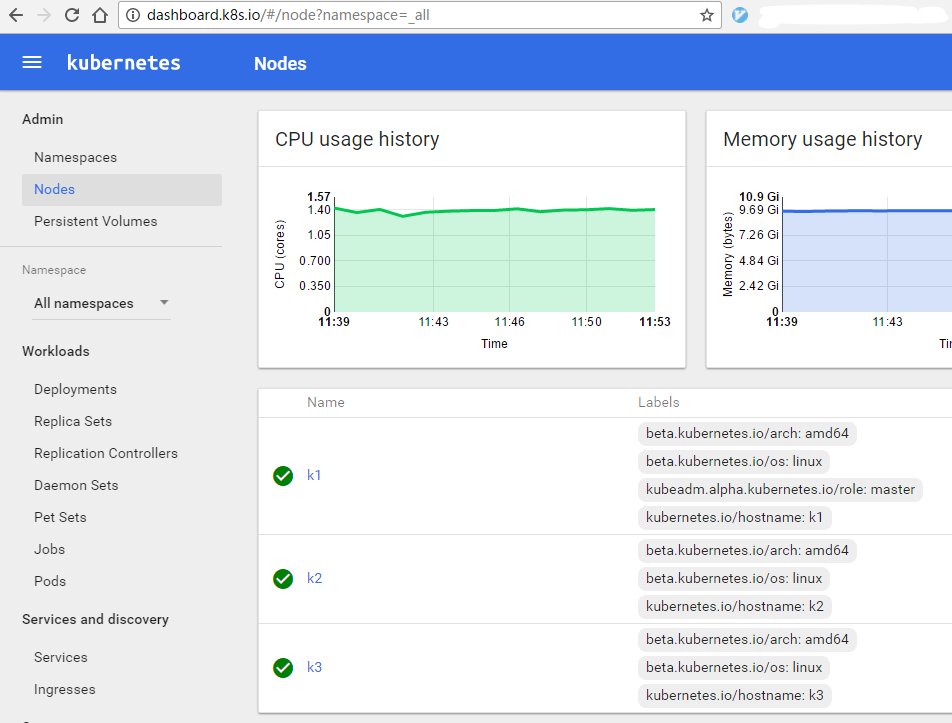Click the status check icon beside k2
Viewport: 952px width, 723px height.
pyautogui.click(x=283, y=578)
